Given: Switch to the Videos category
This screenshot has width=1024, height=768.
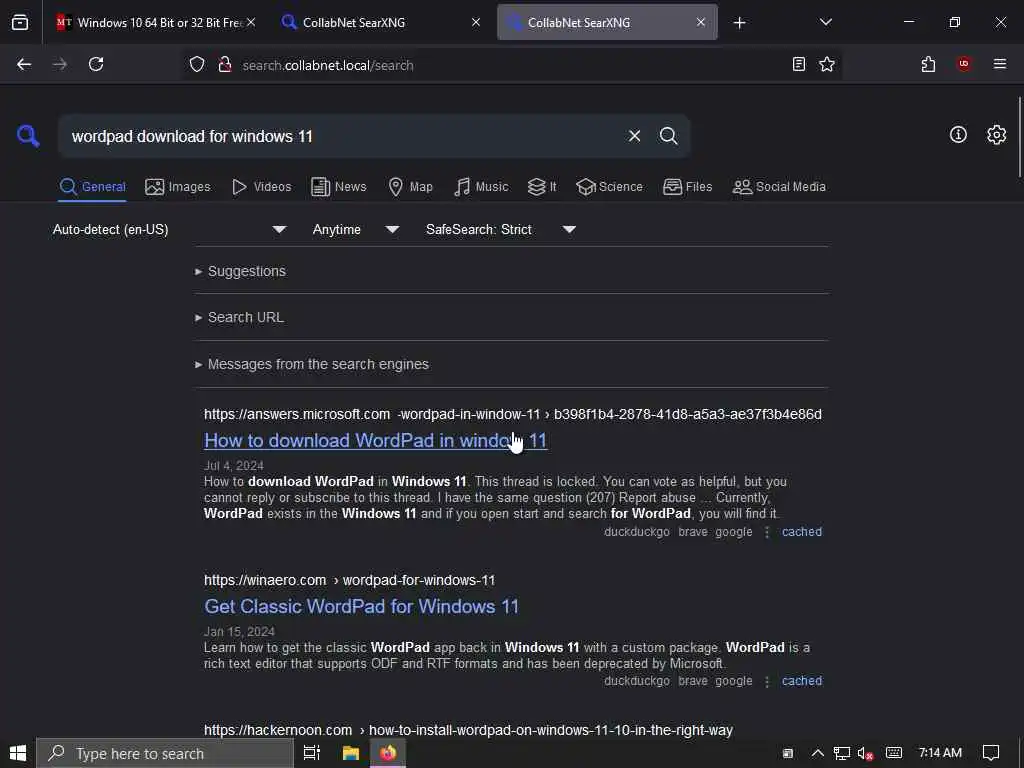Looking at the screenshot, I should (261, 187).
